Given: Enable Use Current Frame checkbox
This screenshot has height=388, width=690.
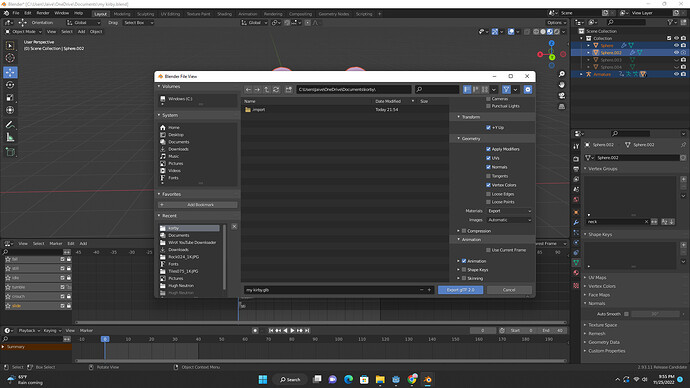Looking at the screenshot, I should click(x=488, y=250).
